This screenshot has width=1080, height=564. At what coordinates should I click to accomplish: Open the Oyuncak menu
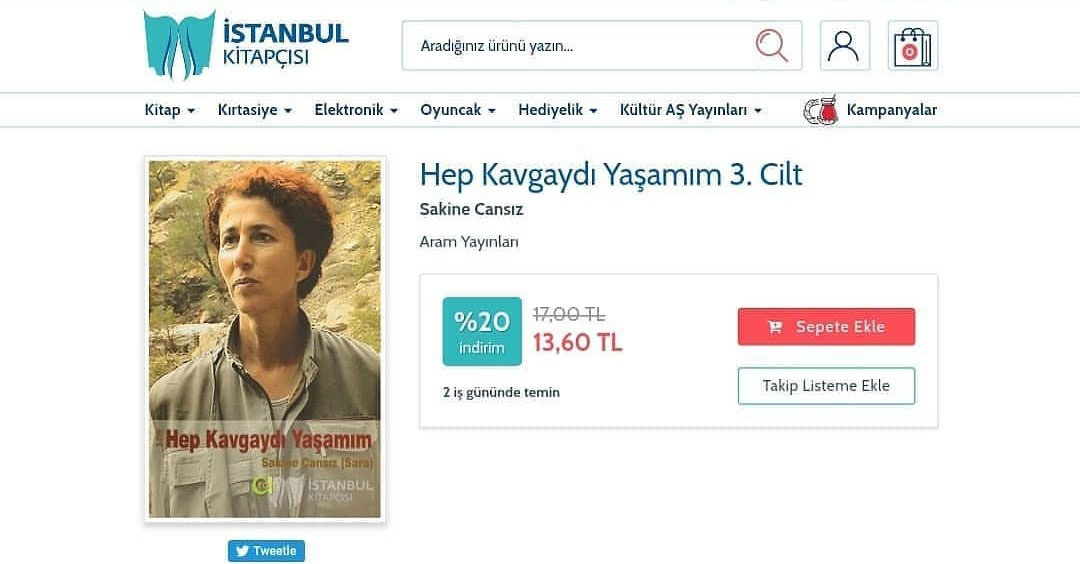(x=458, y=110)
